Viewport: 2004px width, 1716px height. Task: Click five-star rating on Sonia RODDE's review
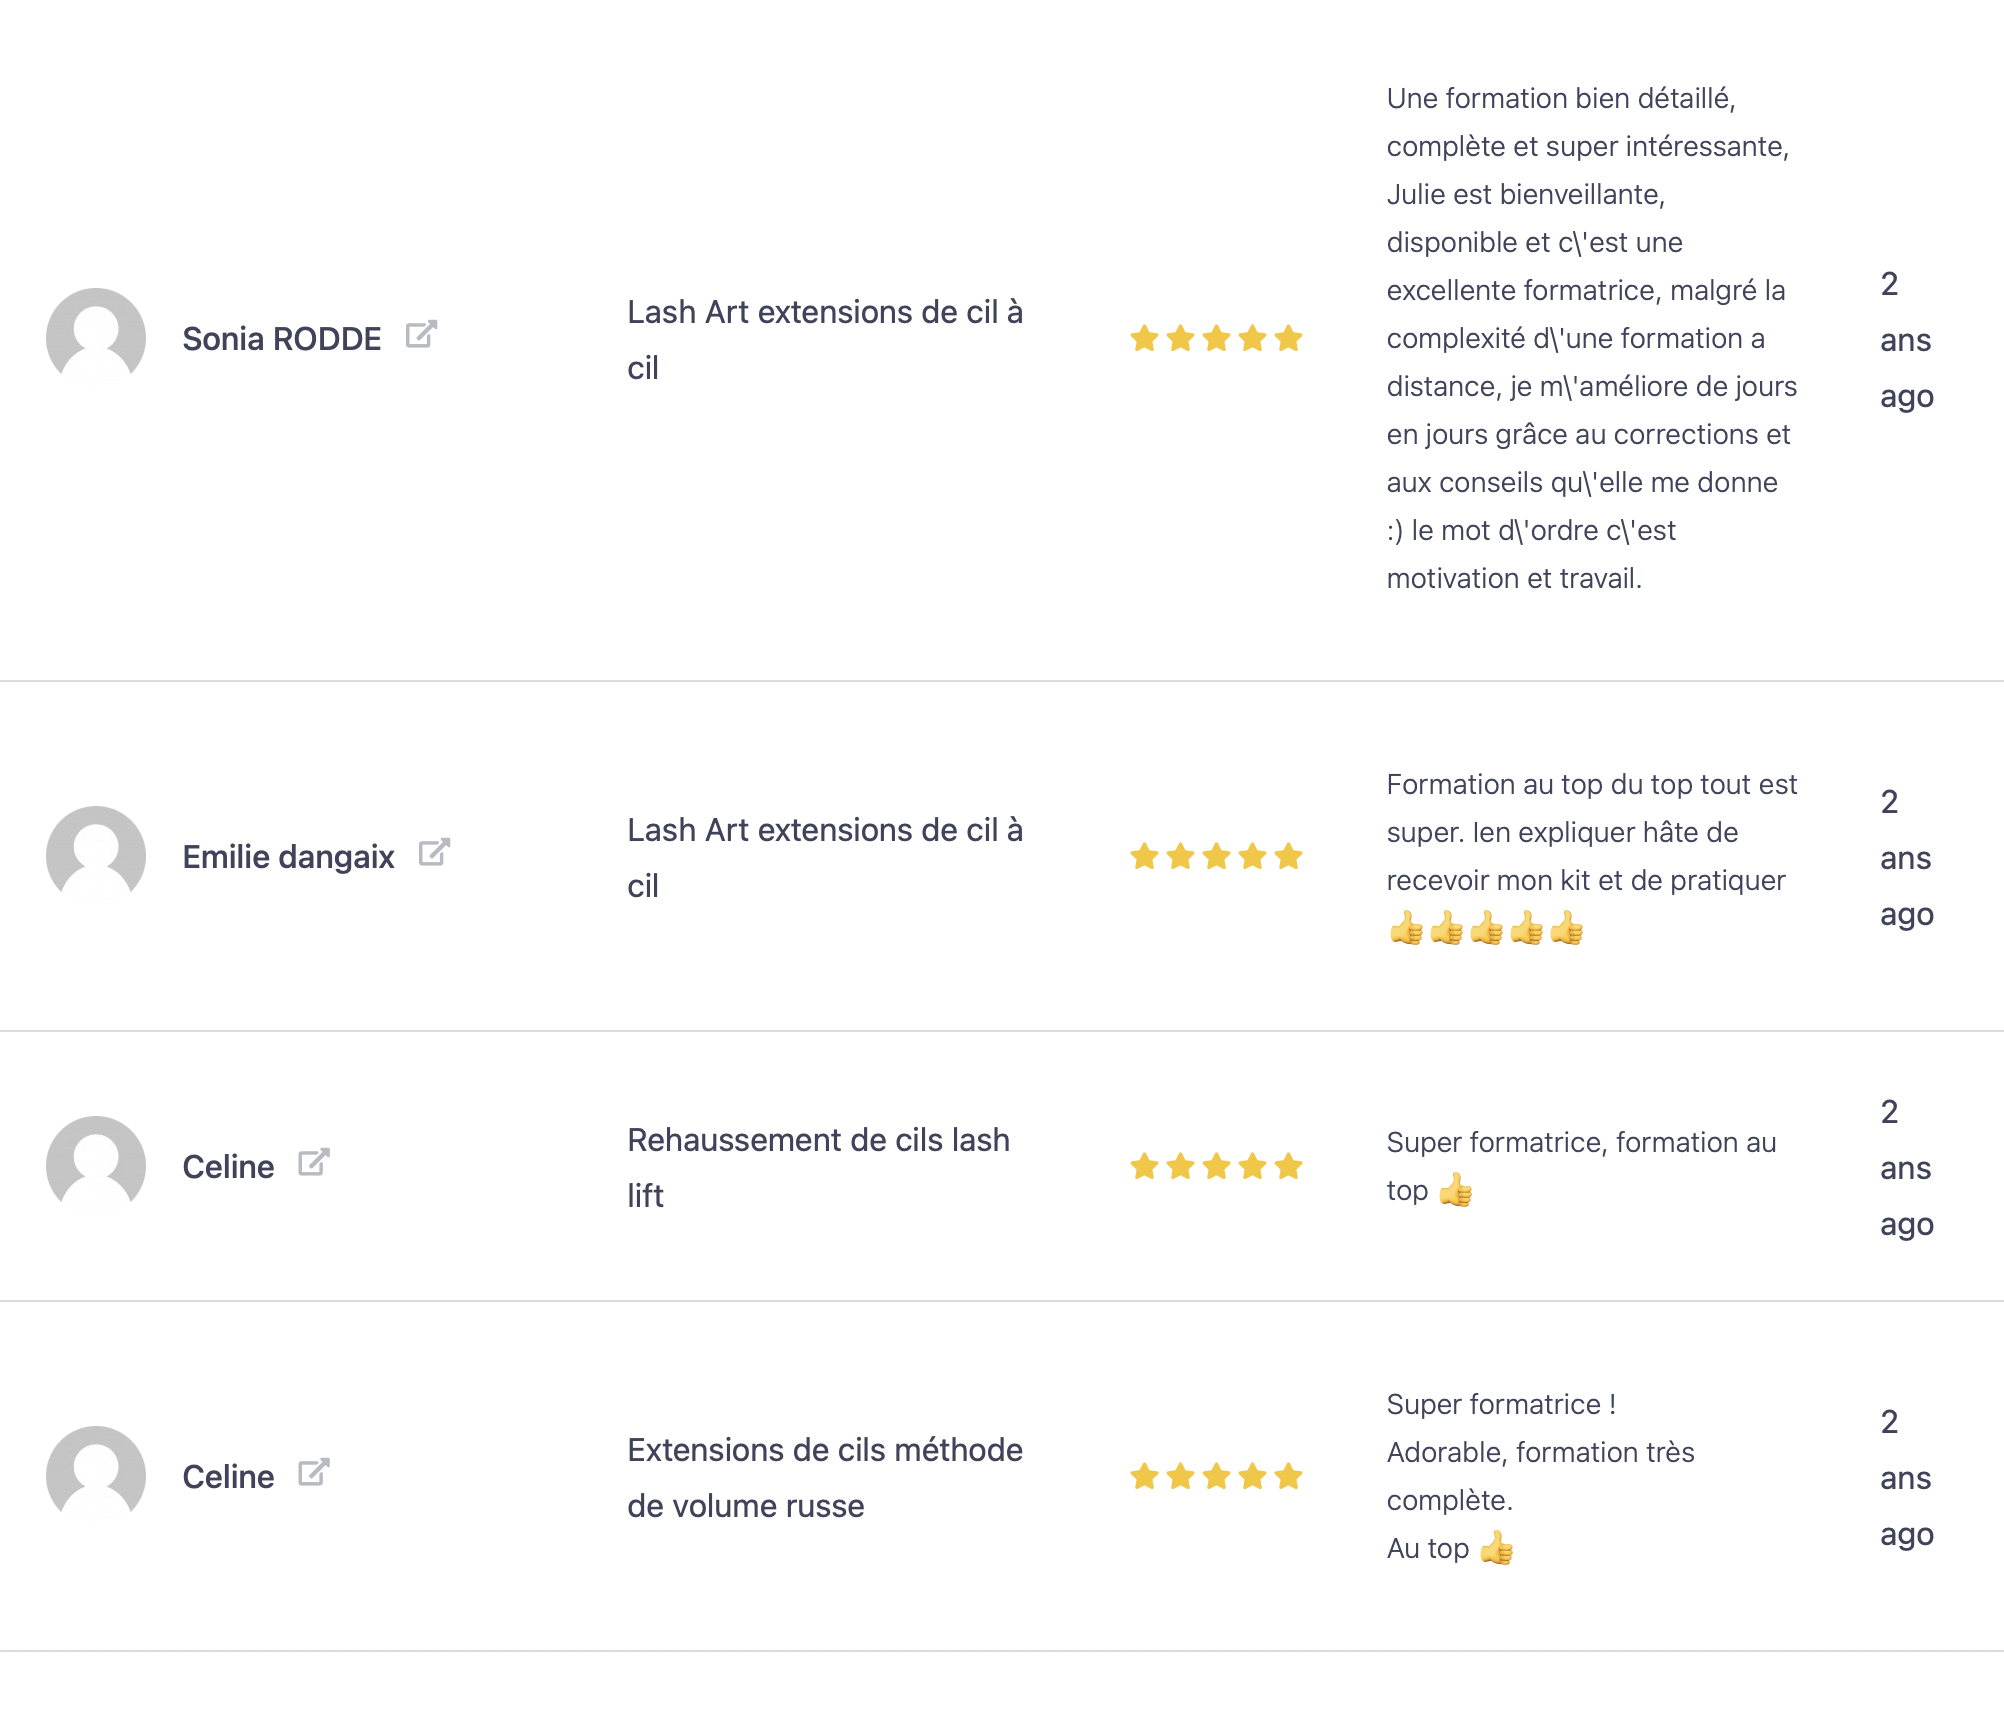pyautogui.click(x=1216, y=339)
